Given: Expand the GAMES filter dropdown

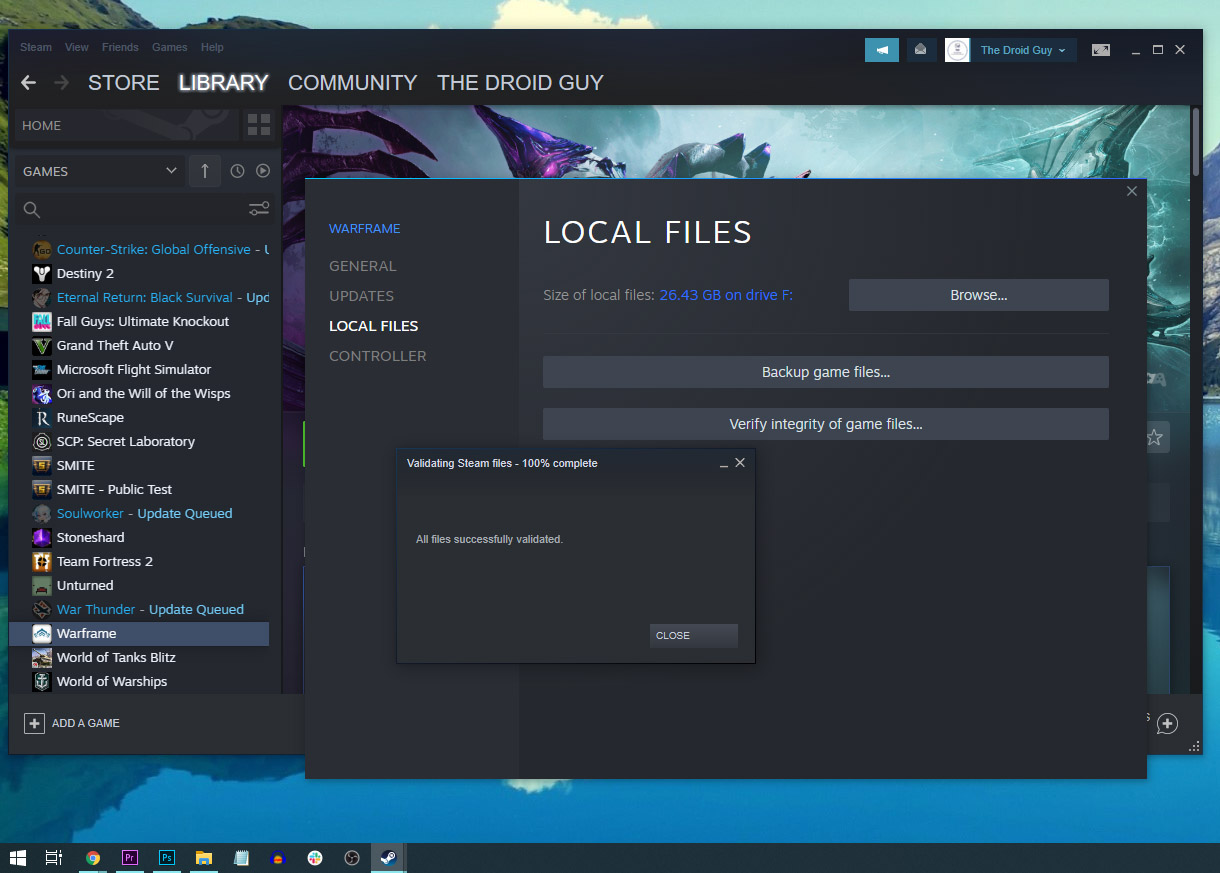Looking at the screenshot, I should [x=100, y=171].
